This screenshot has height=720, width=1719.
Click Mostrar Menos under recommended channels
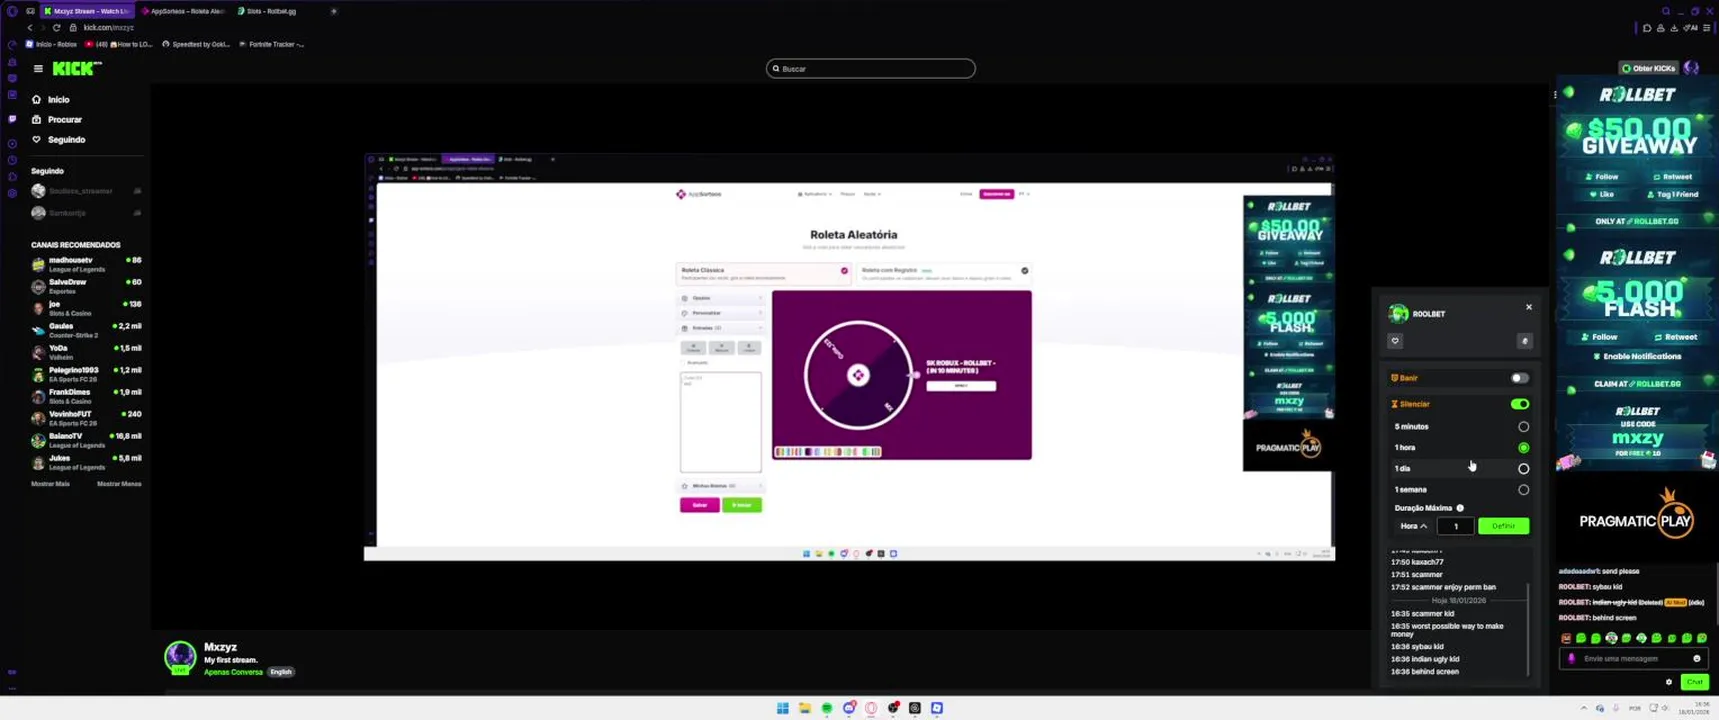point(119,484)
